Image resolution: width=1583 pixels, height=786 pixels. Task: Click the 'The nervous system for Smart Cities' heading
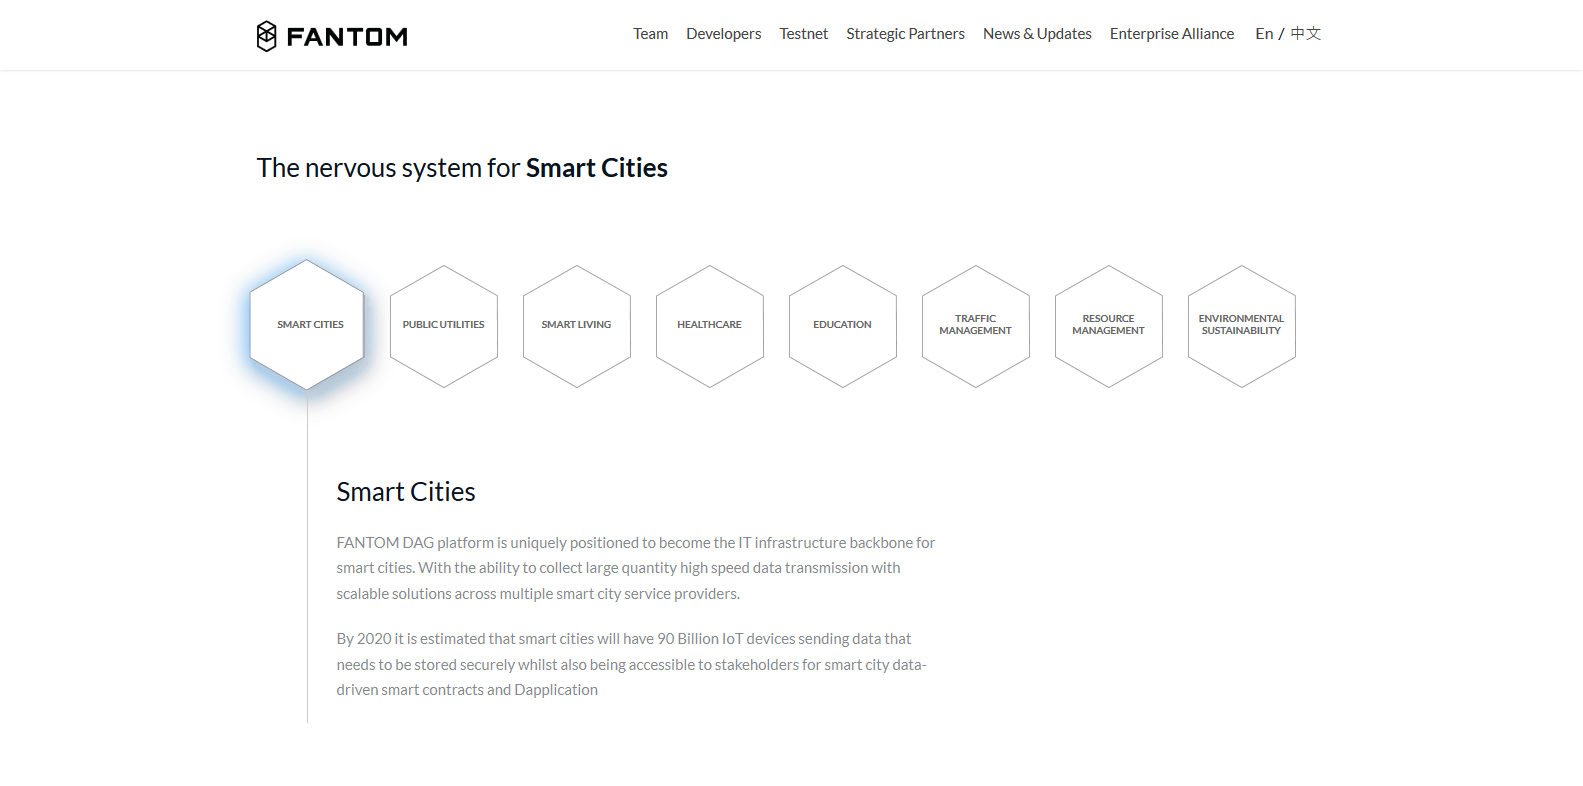click(462, 168)
